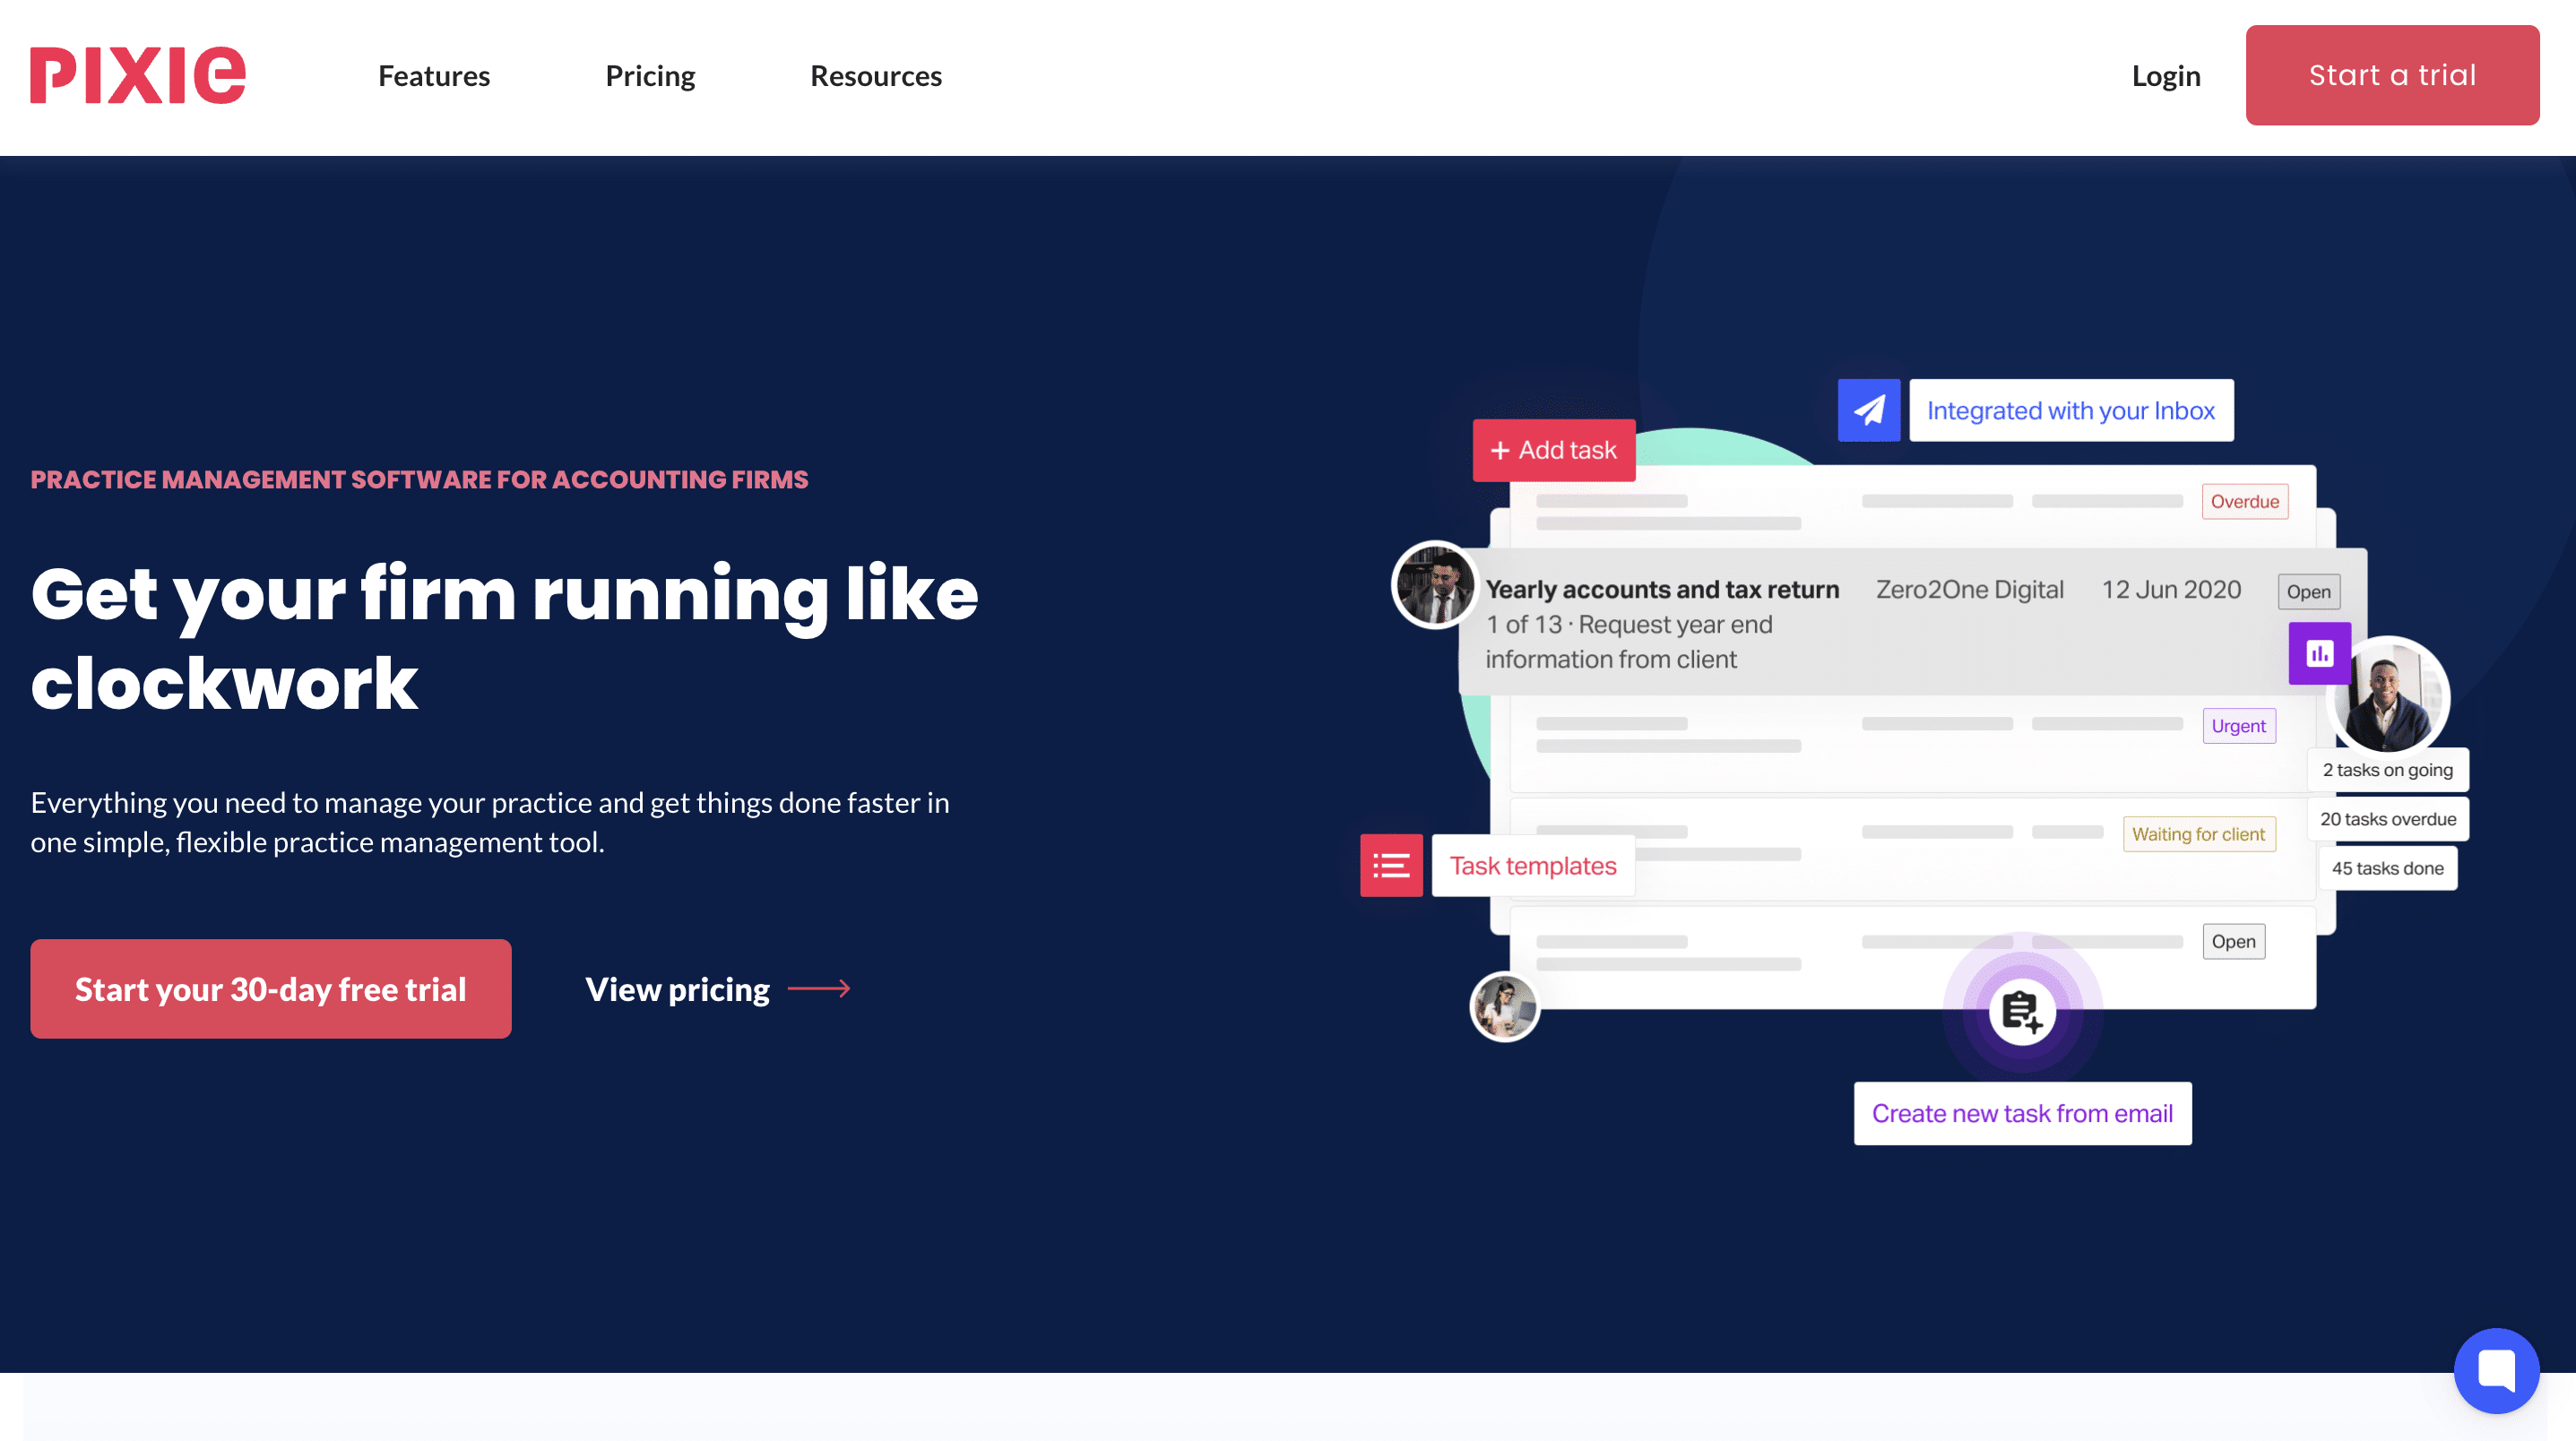Click the bearded man avatar thumbnail
The height and width of the screenshot is (1441, 2576).
click(x=1434, y=585)
